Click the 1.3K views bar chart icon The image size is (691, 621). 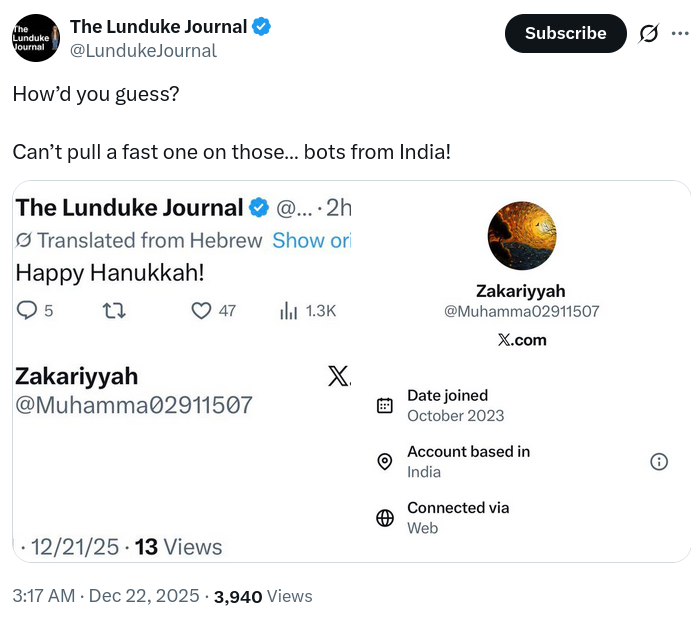289,311
